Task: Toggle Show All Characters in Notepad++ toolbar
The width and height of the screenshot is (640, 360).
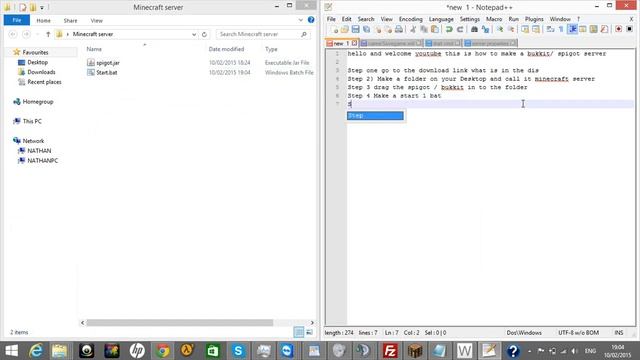Action: 561,29
